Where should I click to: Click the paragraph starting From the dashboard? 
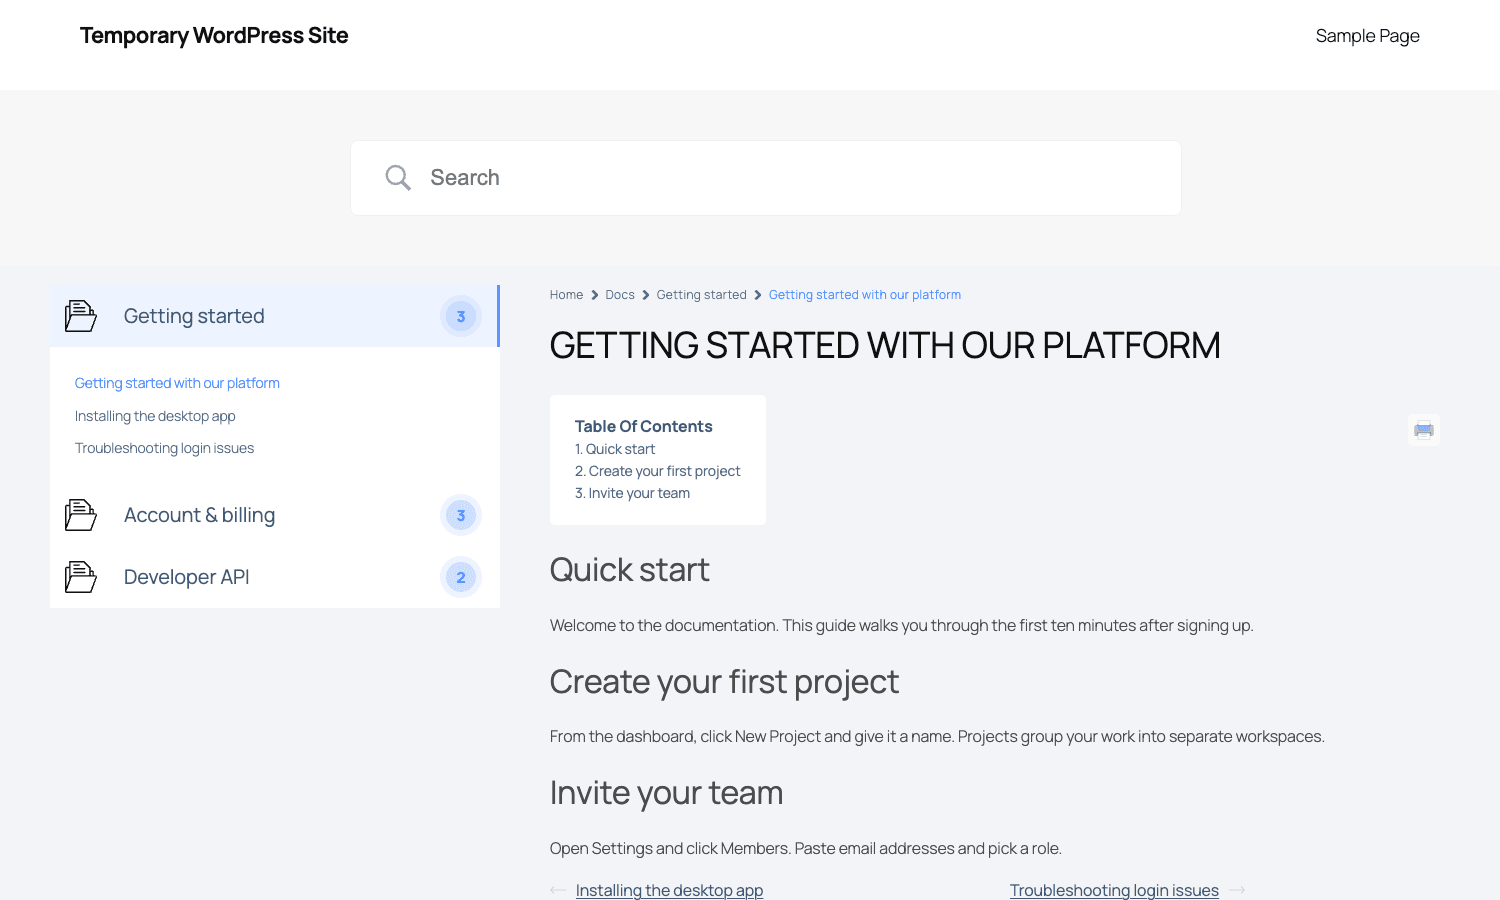(937, 737)
